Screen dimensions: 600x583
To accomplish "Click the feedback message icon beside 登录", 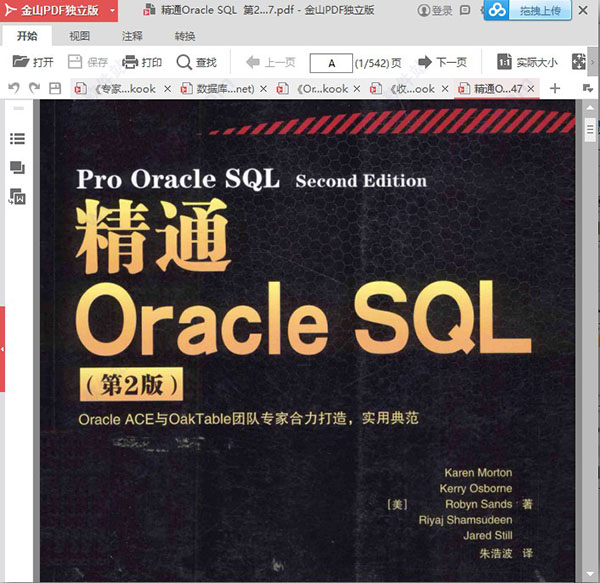I will [x=465, y=10].
